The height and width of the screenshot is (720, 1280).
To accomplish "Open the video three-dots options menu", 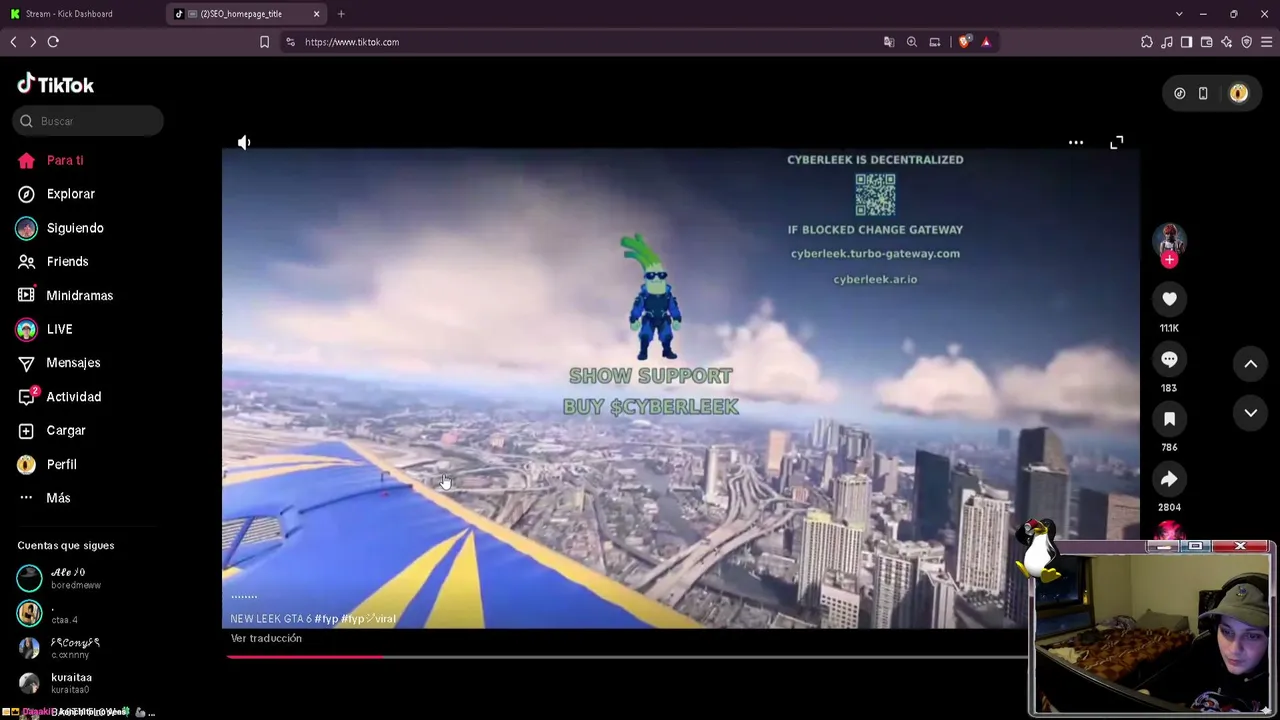I will pyautogui.click(x=1076, y=143).
